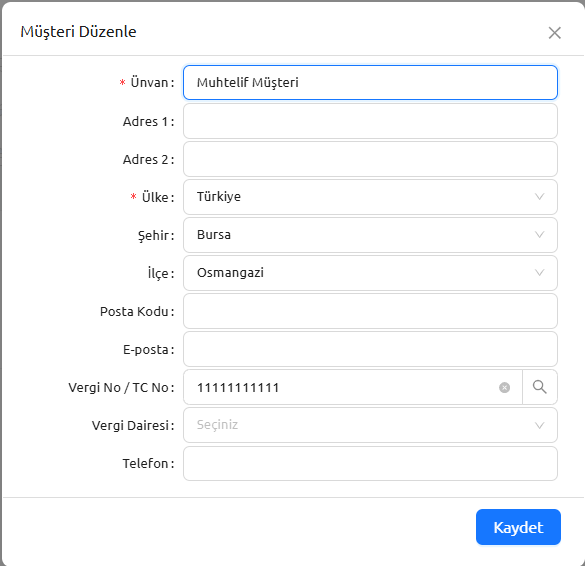585x566 pixels.
Task: Focus the Posta Kodu input
Action: click(370, 311)
